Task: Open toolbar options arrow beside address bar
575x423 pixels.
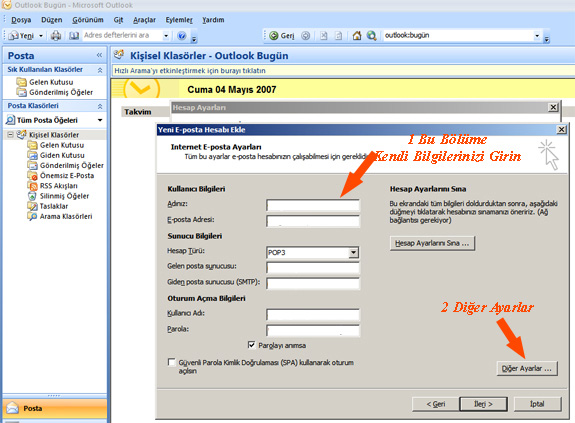Action: click(x=546, y=38)
